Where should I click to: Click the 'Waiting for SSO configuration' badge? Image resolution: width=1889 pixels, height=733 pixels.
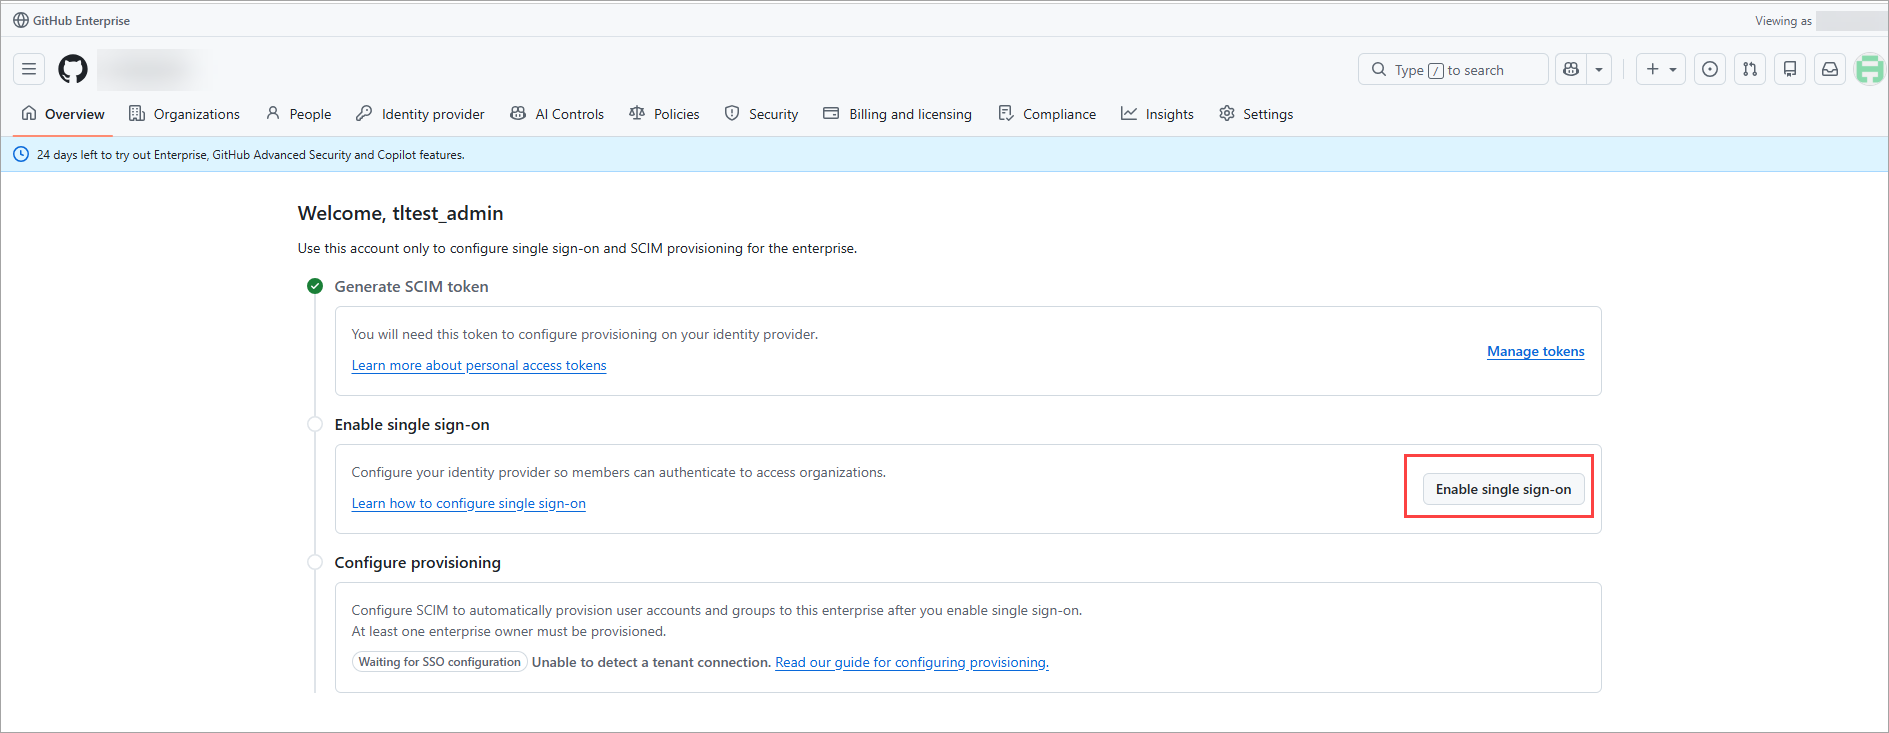tap(440, 662)
